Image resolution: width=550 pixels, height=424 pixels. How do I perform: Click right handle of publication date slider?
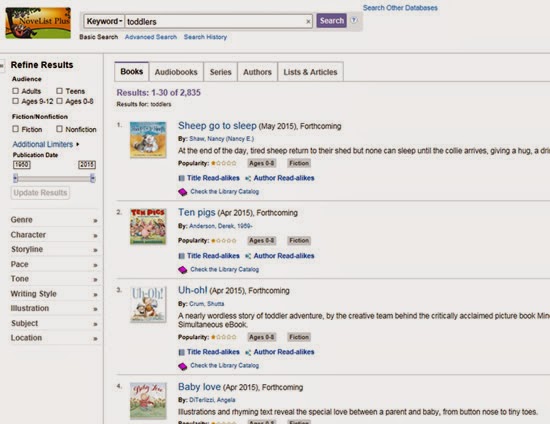tap(93, 179)
